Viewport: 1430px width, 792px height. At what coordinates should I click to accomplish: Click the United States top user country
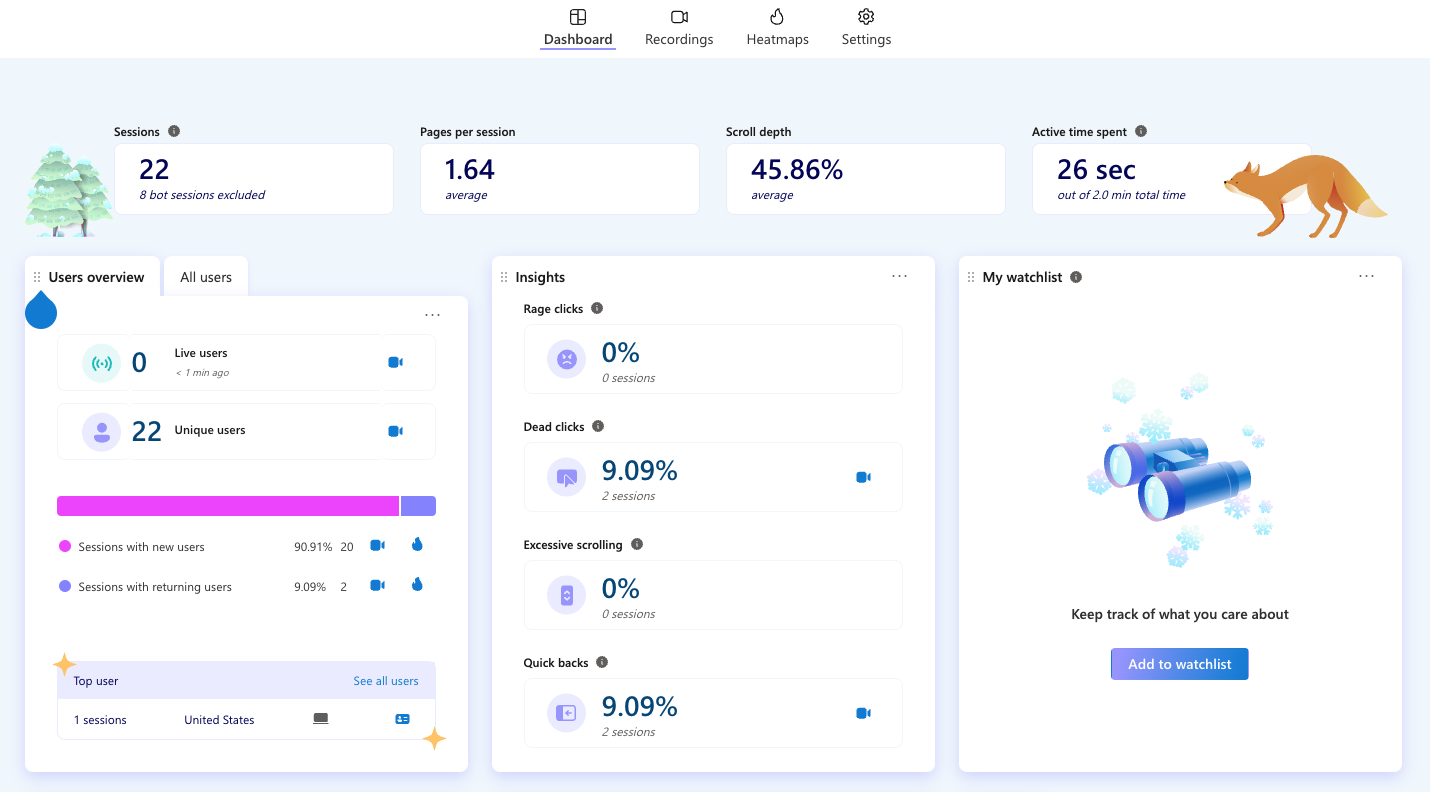coord(219,720)
